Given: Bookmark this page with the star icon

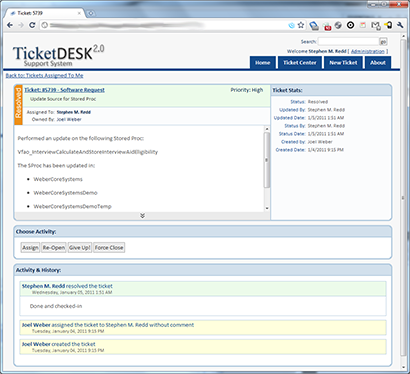Looking at the screenshot, I should [x=301, y=25].
